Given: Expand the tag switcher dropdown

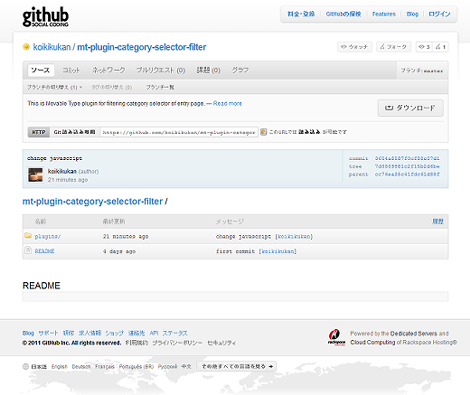Looking at the screenshot, I should (112, 87).
